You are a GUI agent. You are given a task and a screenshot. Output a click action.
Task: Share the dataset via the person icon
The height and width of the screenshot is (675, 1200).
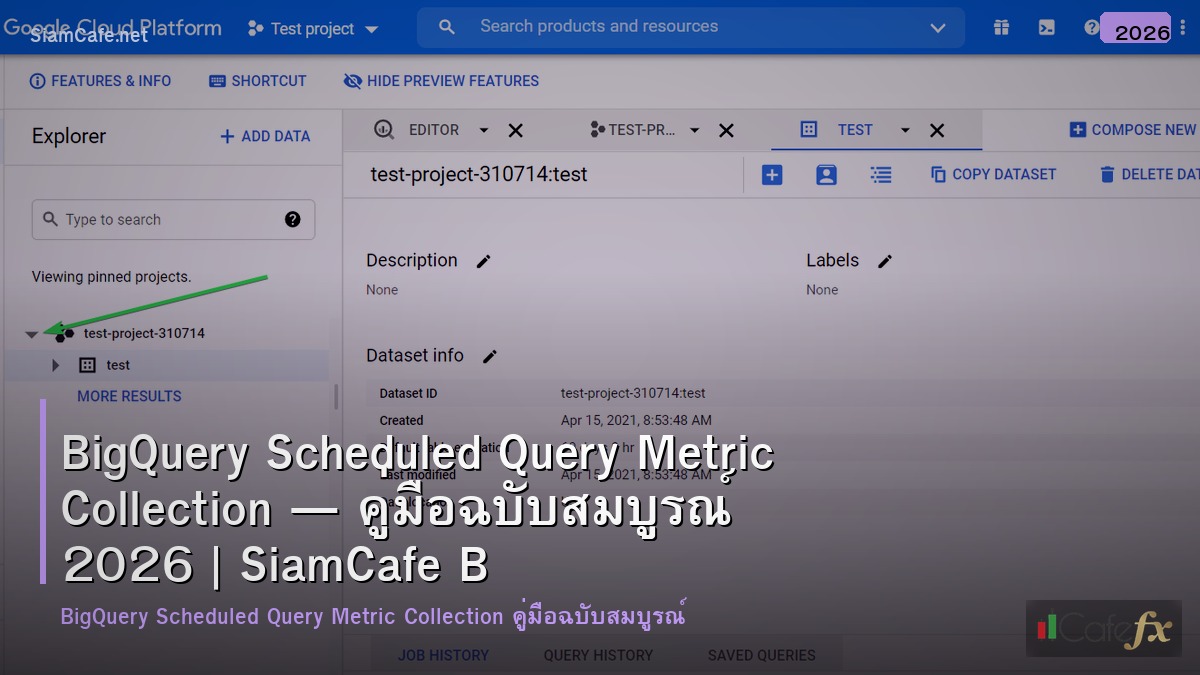point(826,174)
